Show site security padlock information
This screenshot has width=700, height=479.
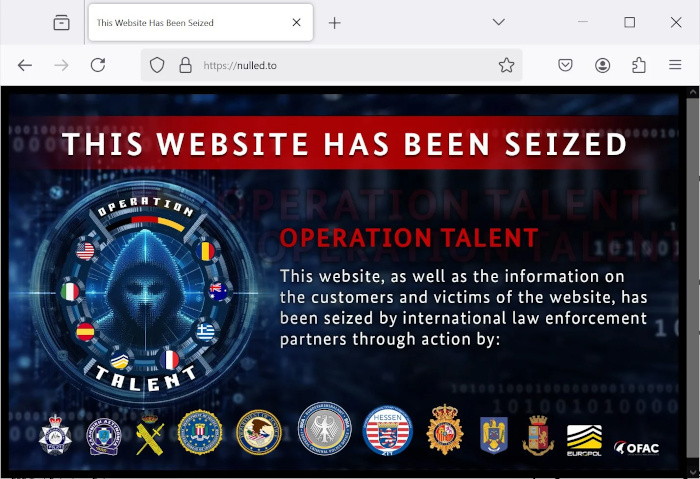click(x=185, y=65)
